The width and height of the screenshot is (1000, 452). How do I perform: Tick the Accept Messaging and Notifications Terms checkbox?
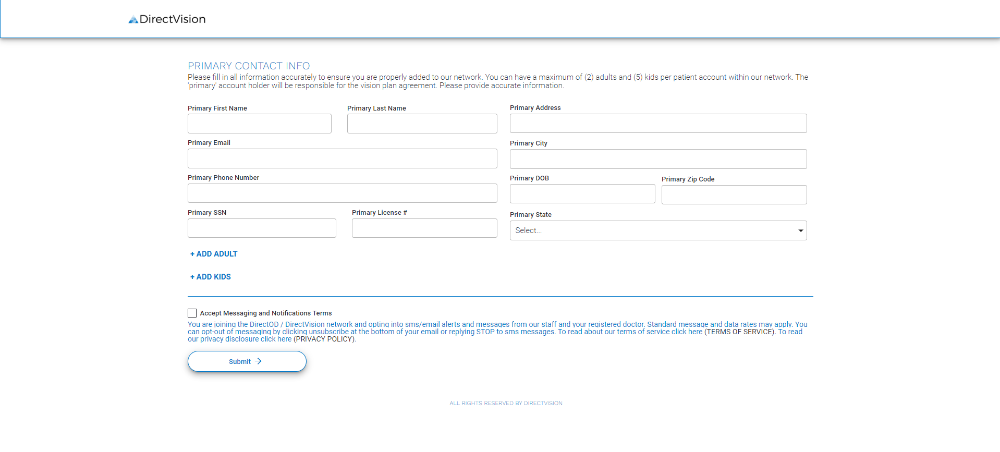coord(192,313)
